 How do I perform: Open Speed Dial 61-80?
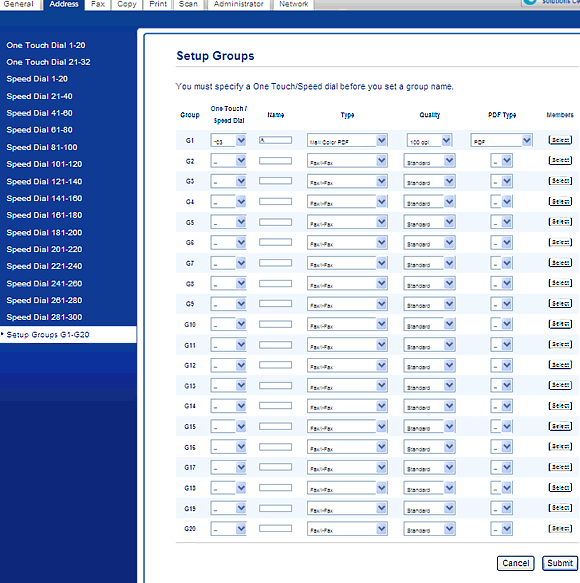39,130
